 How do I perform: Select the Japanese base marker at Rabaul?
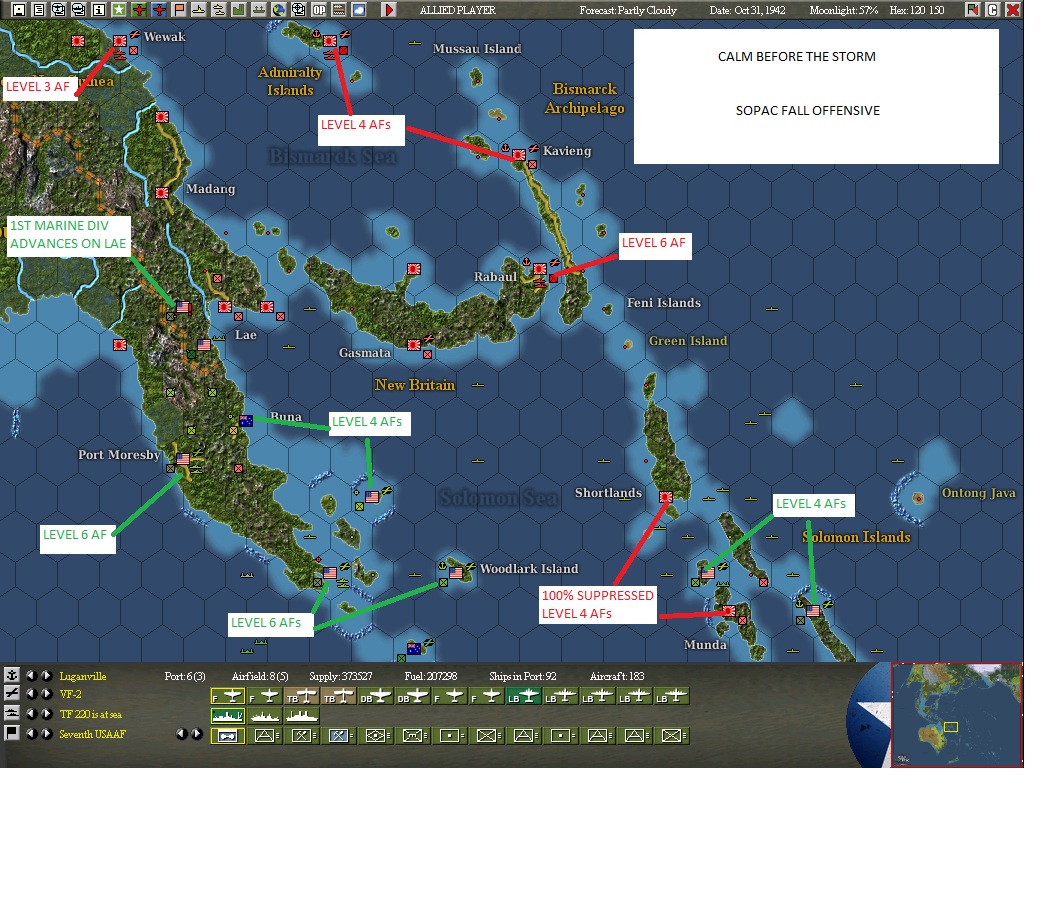coord(539,269)
